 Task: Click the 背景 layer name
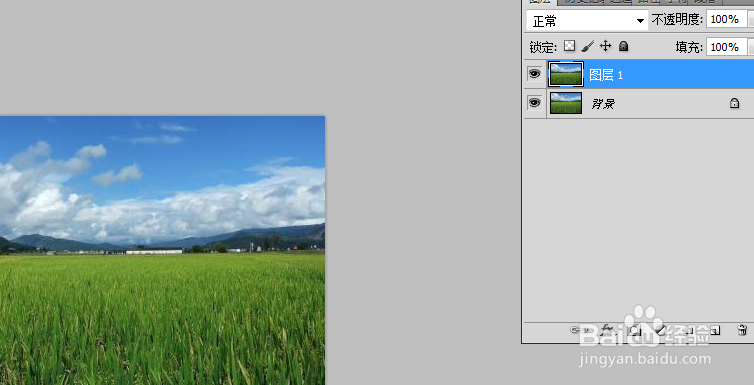pyautogui.click(x=603, y=104)
